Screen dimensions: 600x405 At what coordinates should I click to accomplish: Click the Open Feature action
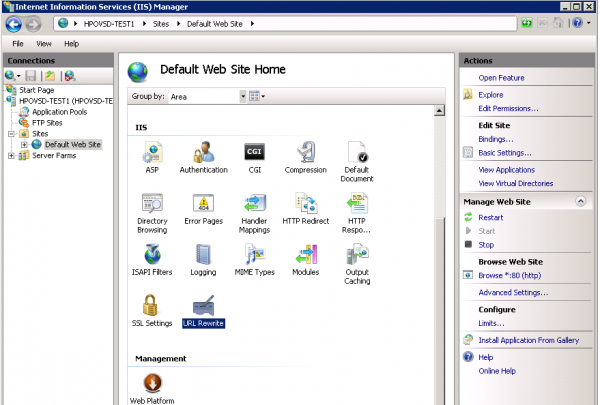(501, 78)
